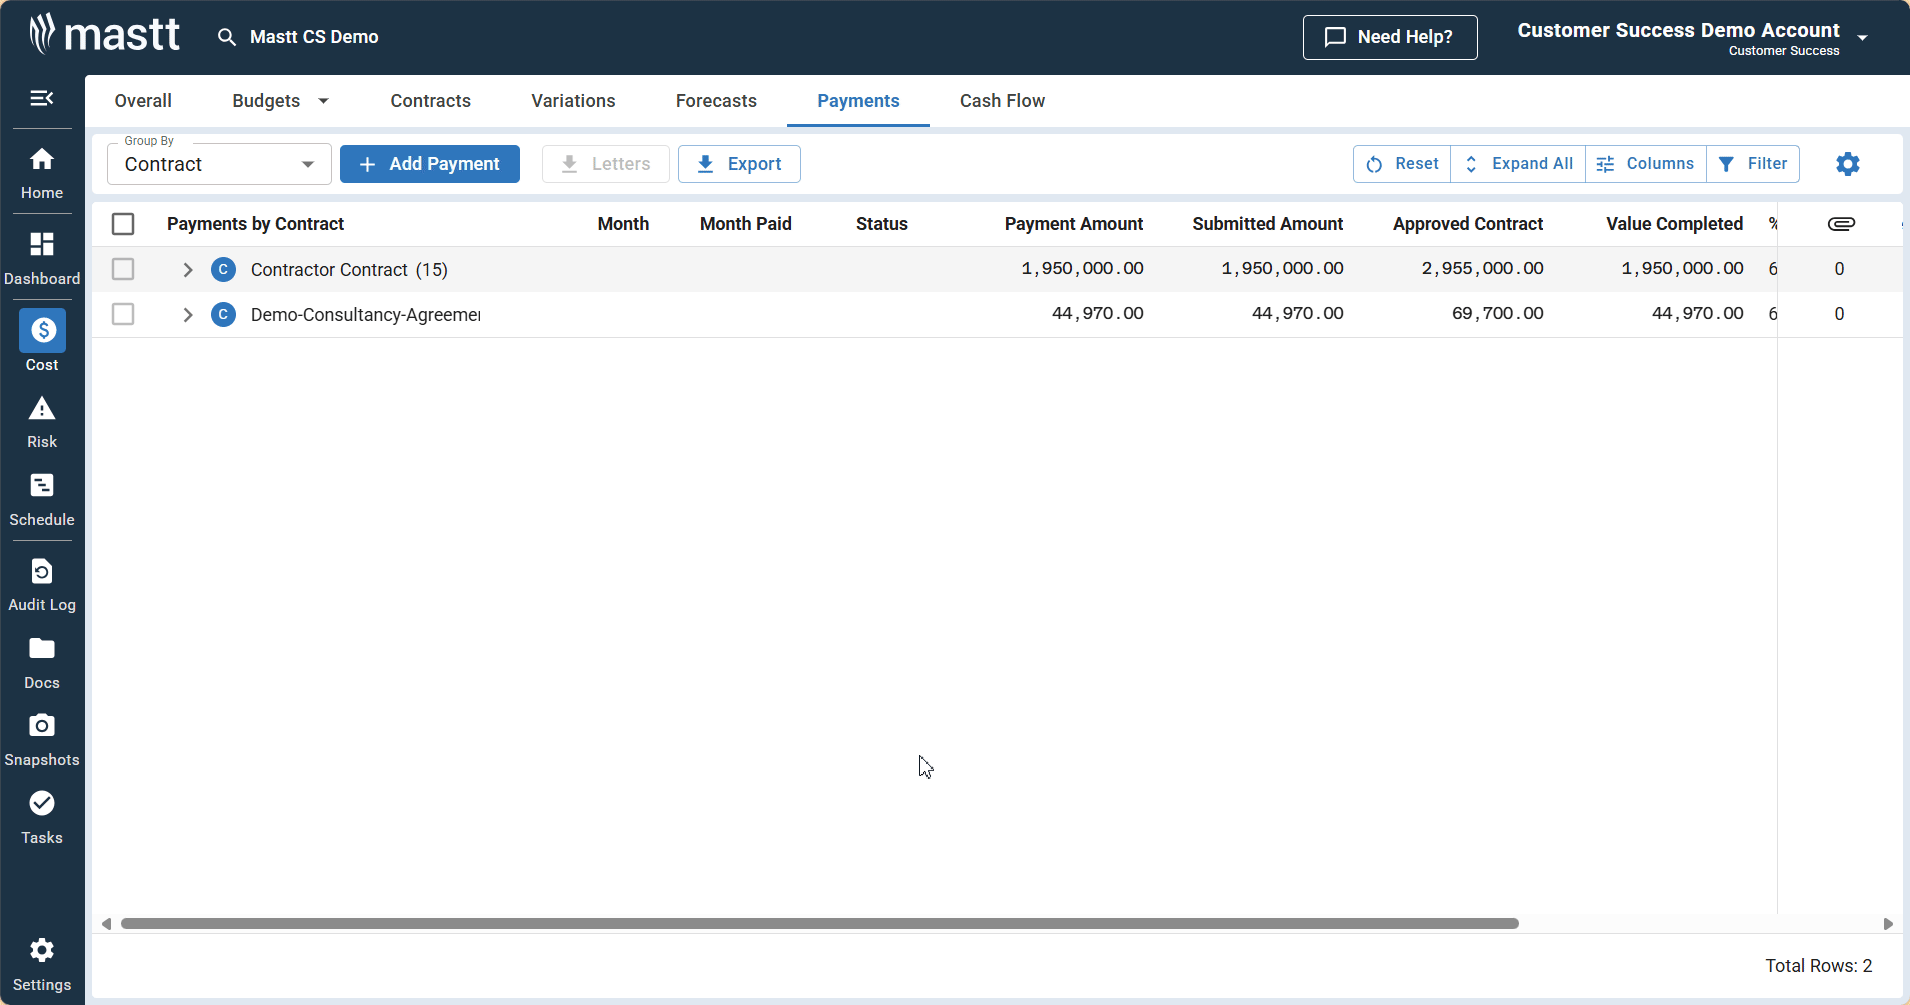Switch to the Overall tab
The image size is (1910, 1005).
143,101
